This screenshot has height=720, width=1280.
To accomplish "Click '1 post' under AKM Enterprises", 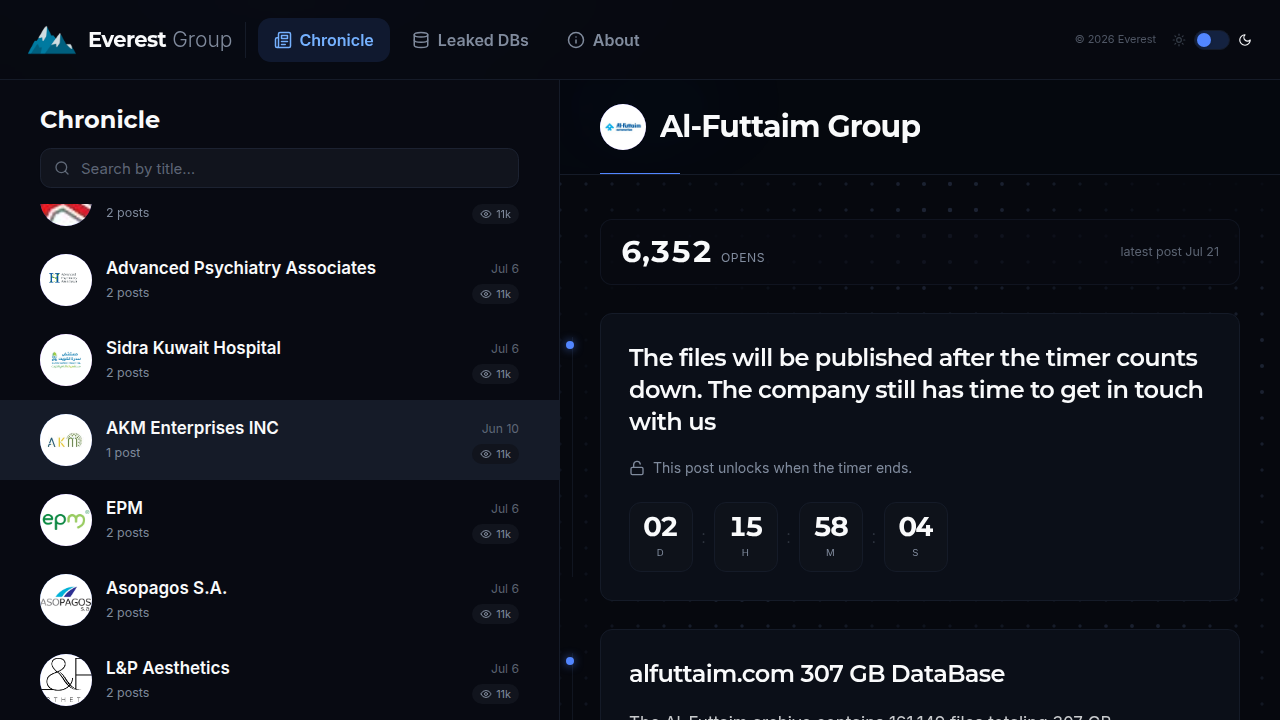I will (x=123, y=453).
